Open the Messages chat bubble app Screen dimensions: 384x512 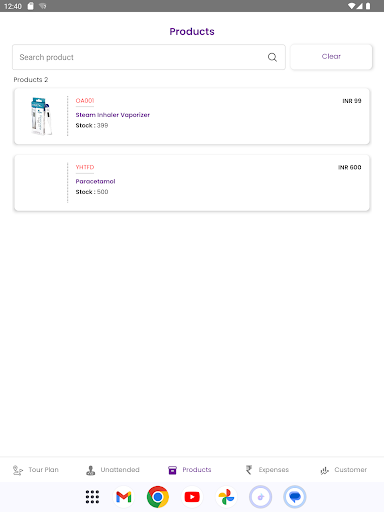click(295, 497)
